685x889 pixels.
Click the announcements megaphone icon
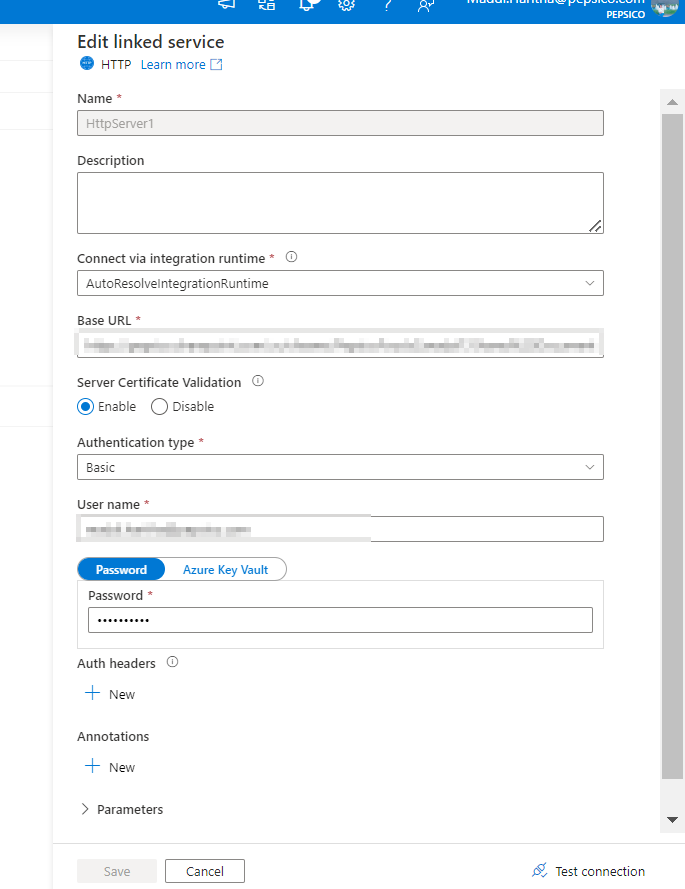click(227, 5)
